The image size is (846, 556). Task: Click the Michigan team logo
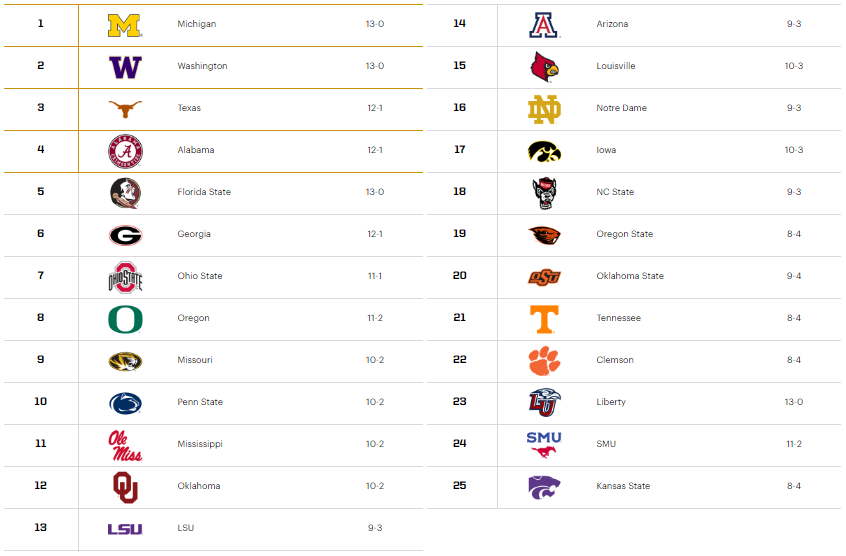(125, 24)
